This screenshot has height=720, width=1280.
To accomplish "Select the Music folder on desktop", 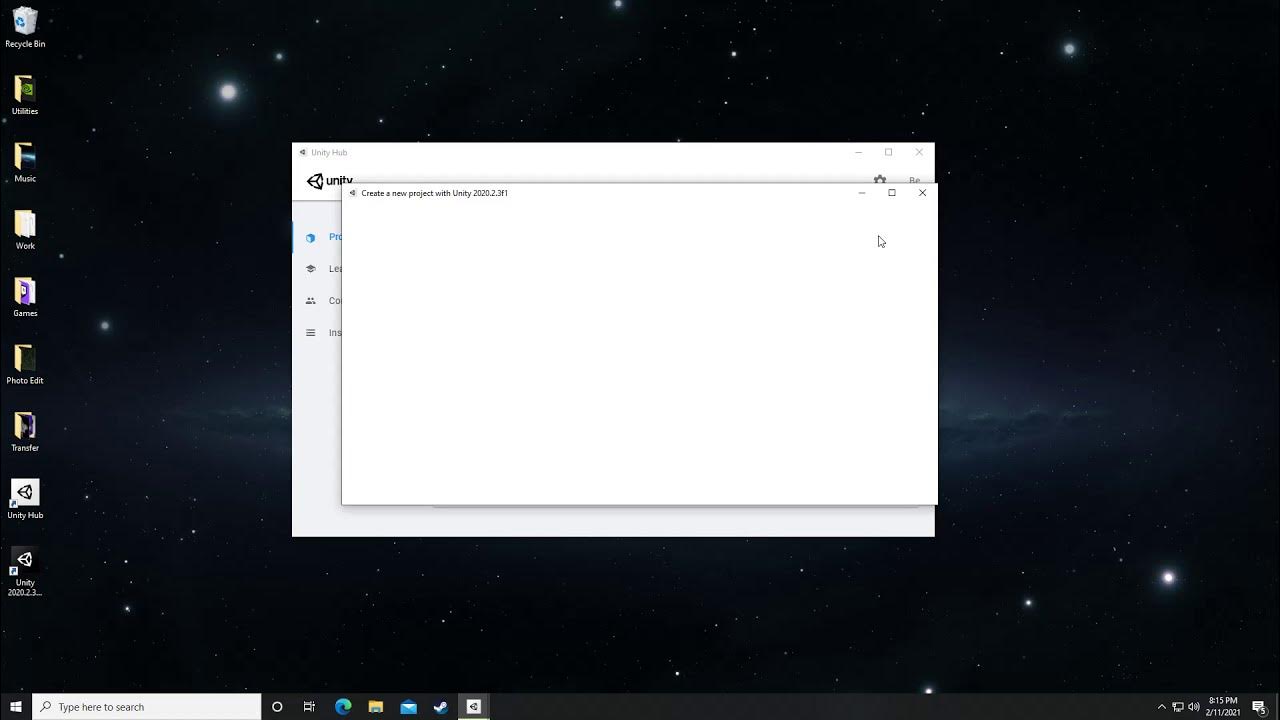I will click(x=25, y=162).
